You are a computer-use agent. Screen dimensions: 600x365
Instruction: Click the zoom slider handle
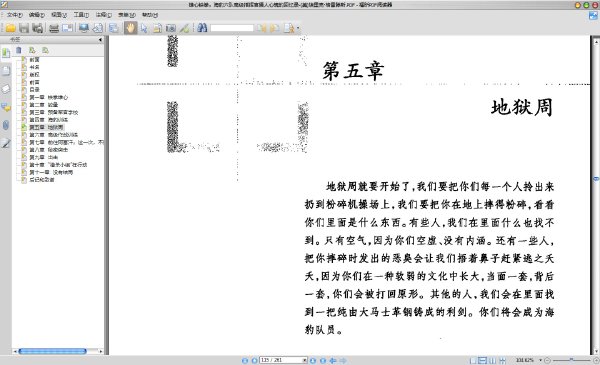tap(571, 360)
